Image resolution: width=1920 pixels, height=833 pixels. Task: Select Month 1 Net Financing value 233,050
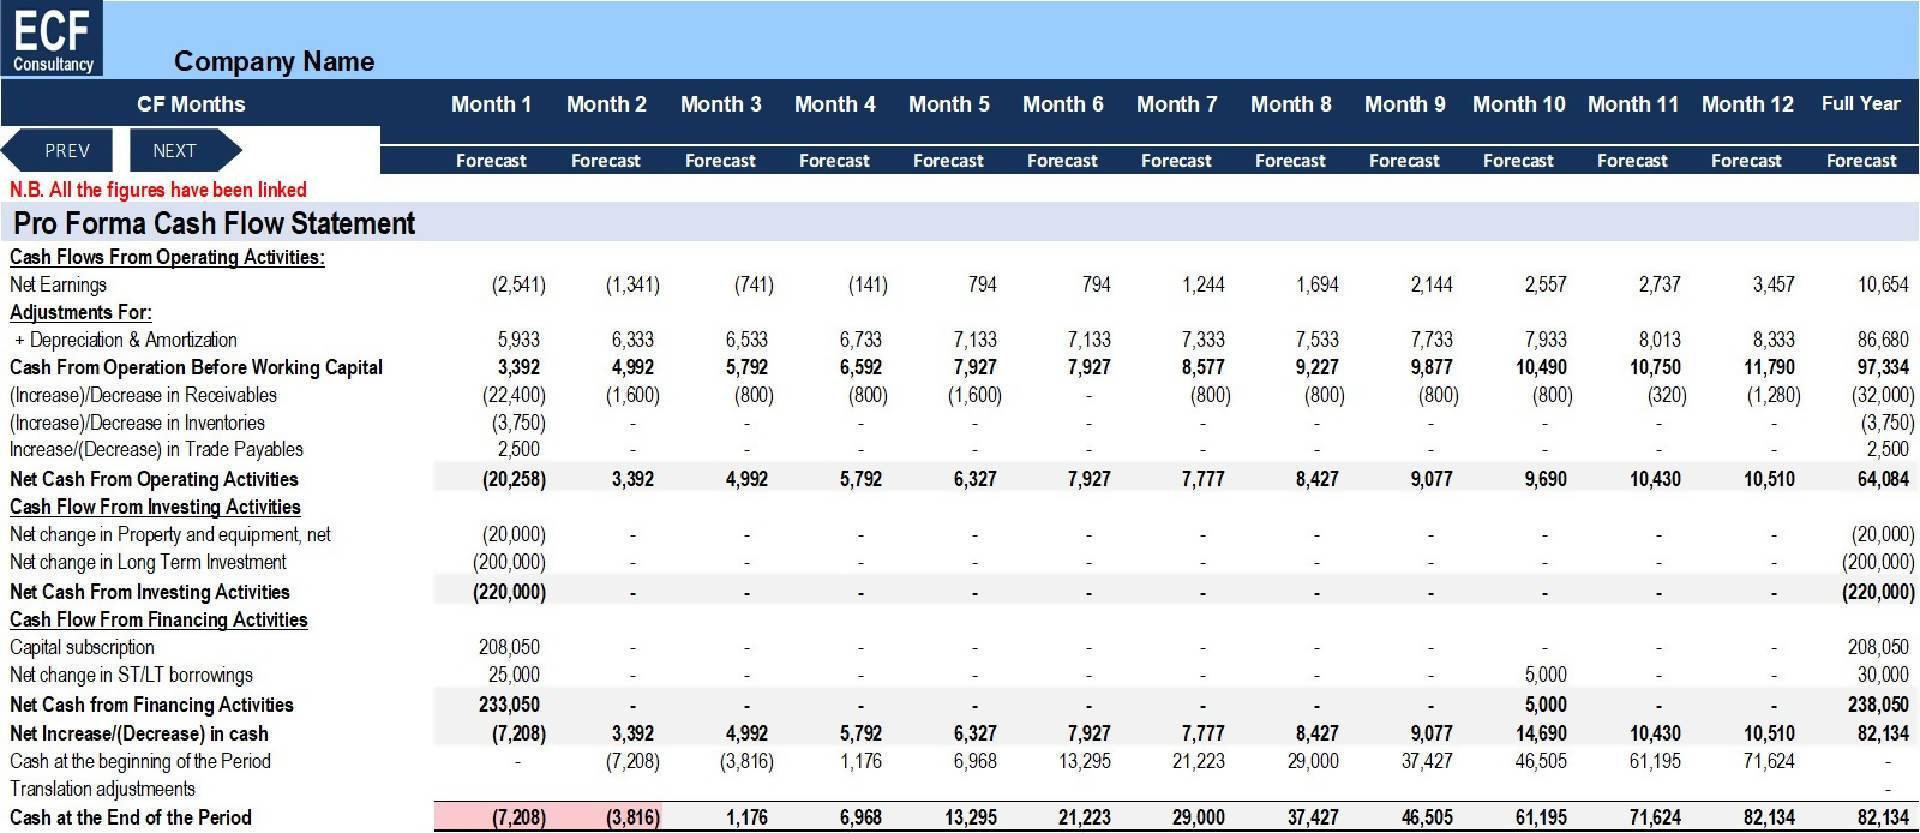(x=509, y=705)
